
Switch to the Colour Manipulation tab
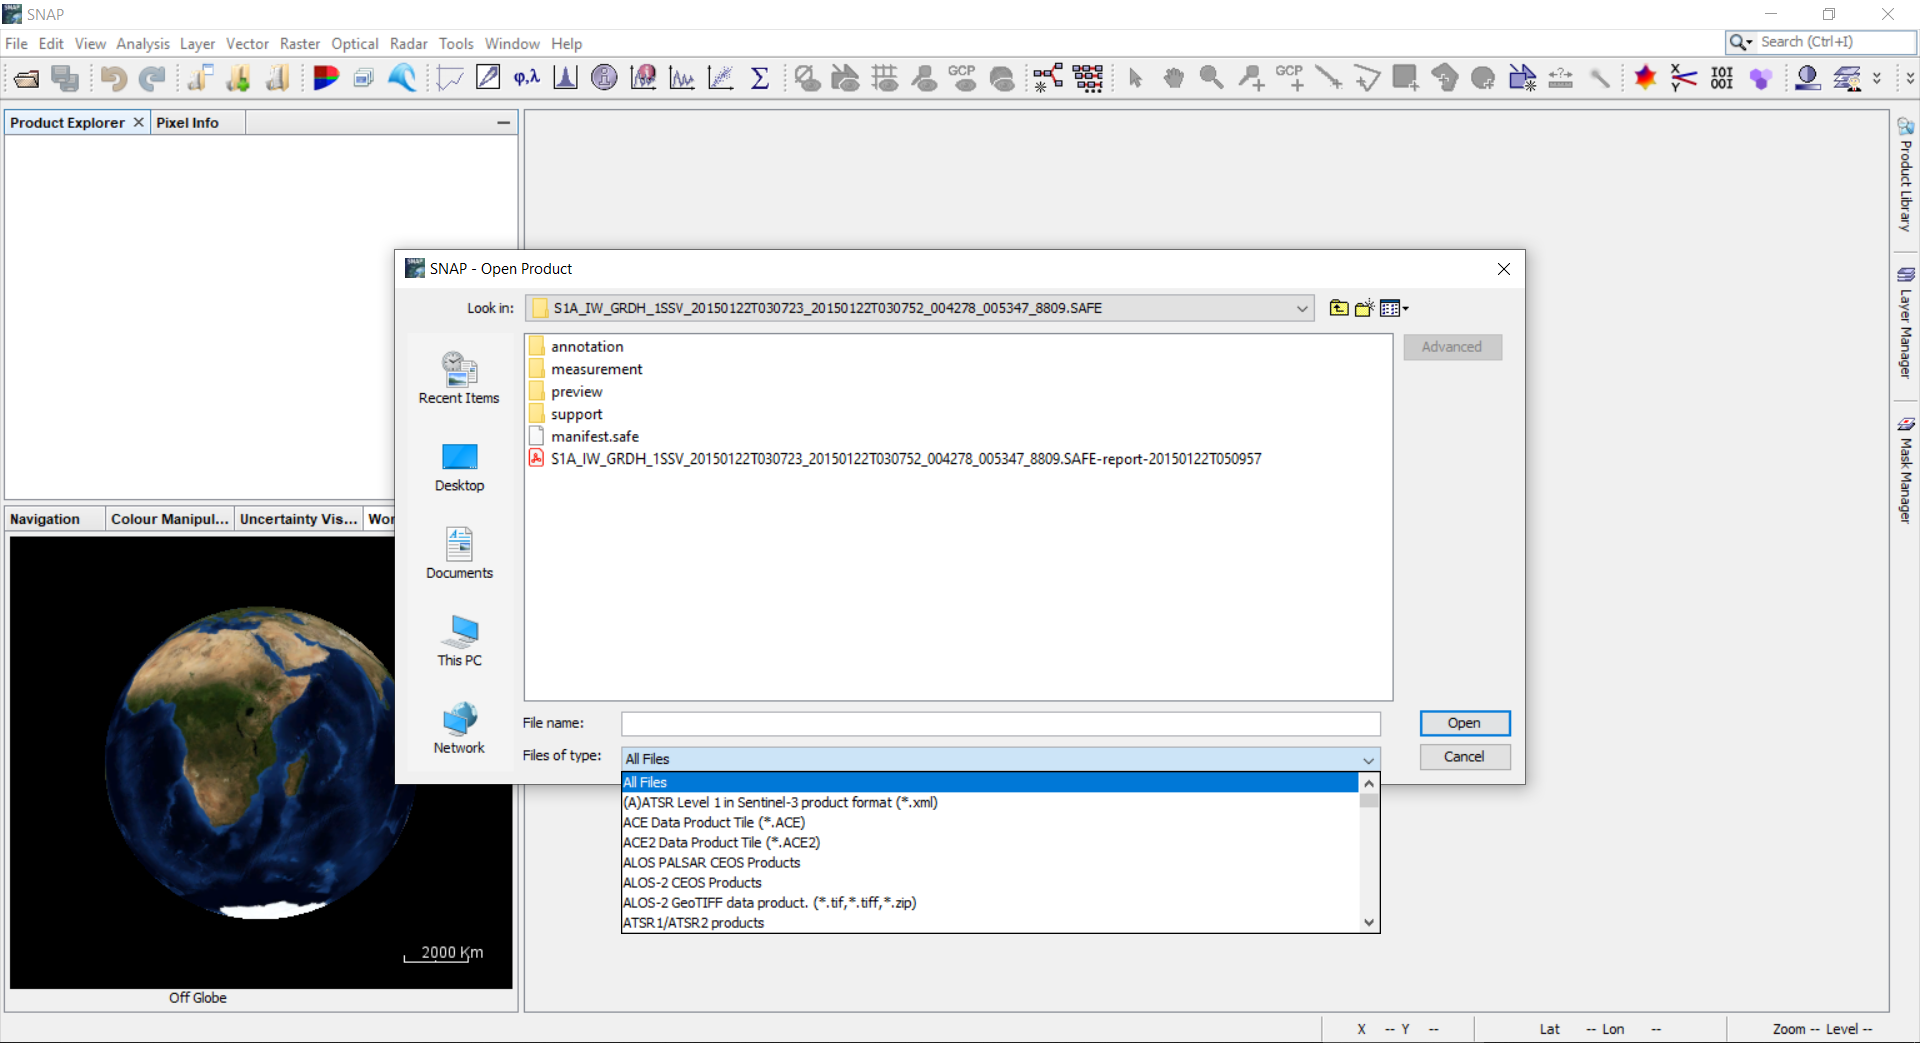pyautogui.click(x=170, y=519)
